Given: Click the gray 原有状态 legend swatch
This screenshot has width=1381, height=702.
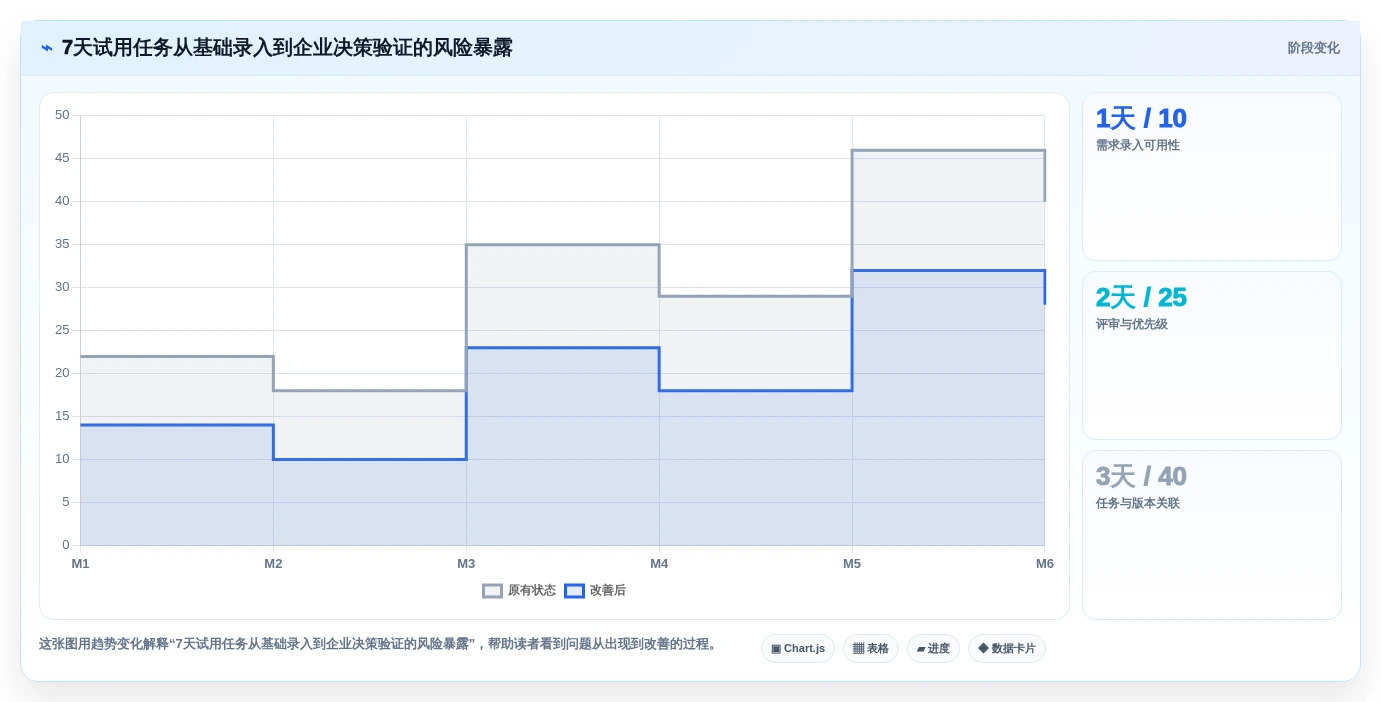Looking at the screenshot, I should point(492,591).
